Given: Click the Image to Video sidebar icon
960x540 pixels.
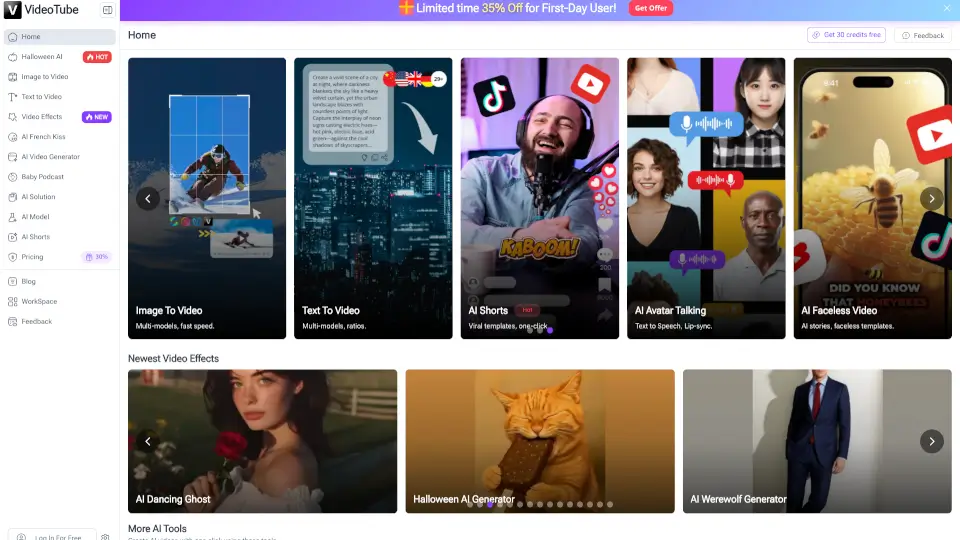Looking at the screenshot, I should click(12, 77).
